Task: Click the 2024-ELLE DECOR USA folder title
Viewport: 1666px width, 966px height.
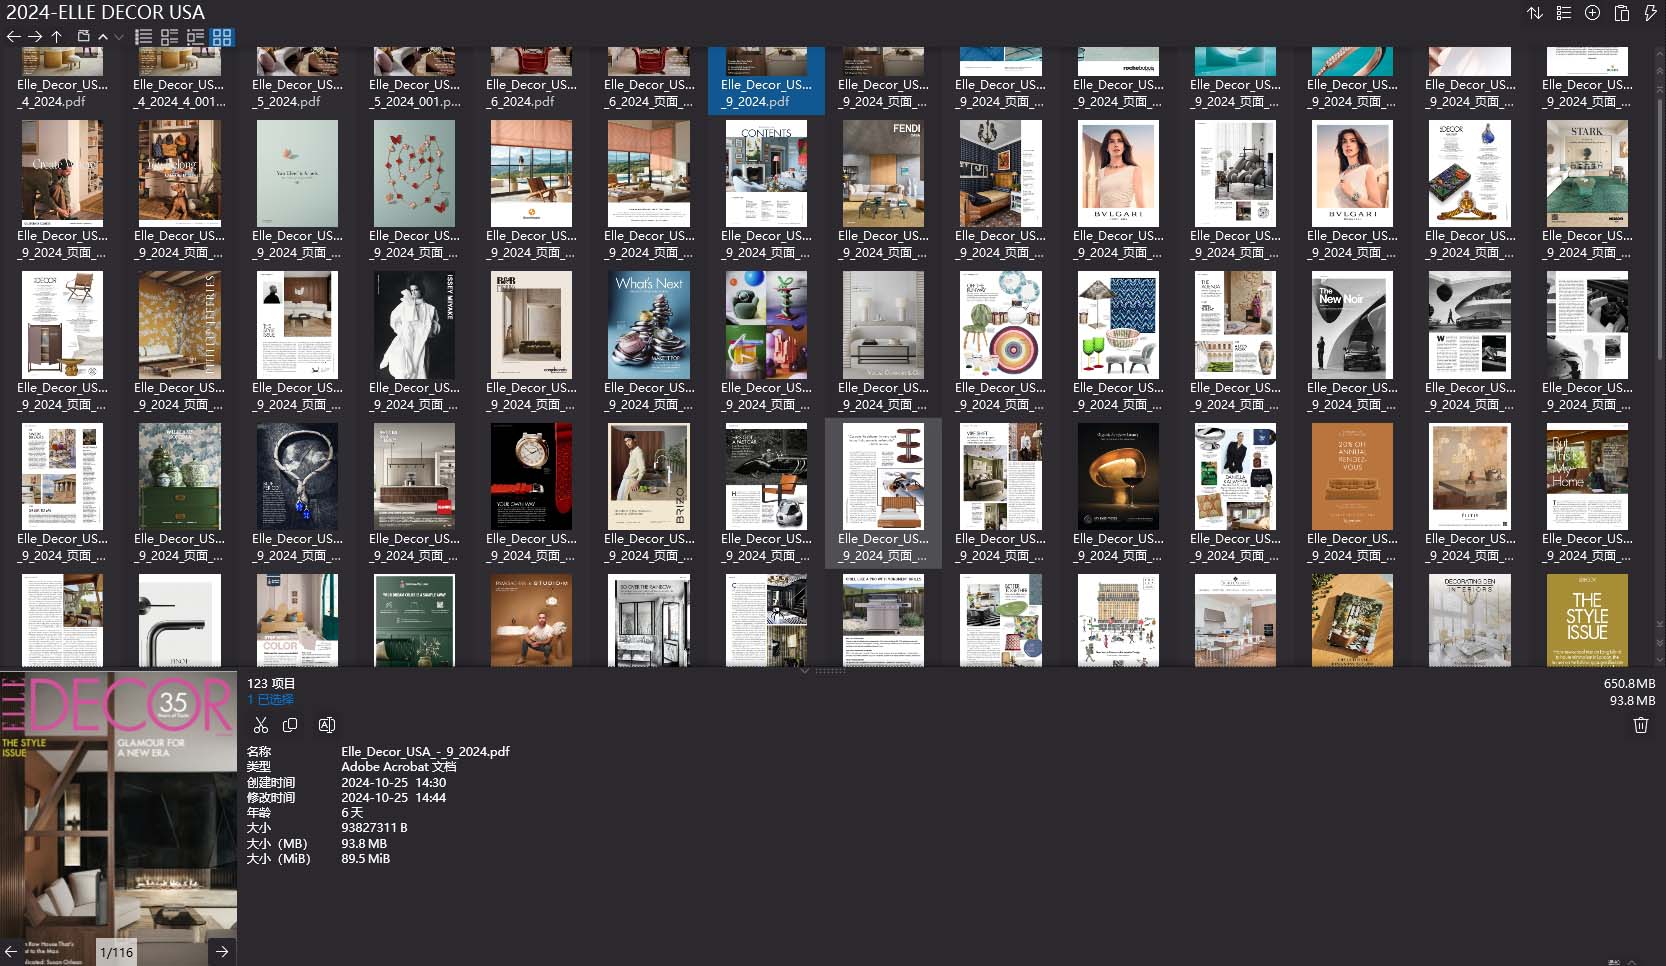Action: [106, 13]
